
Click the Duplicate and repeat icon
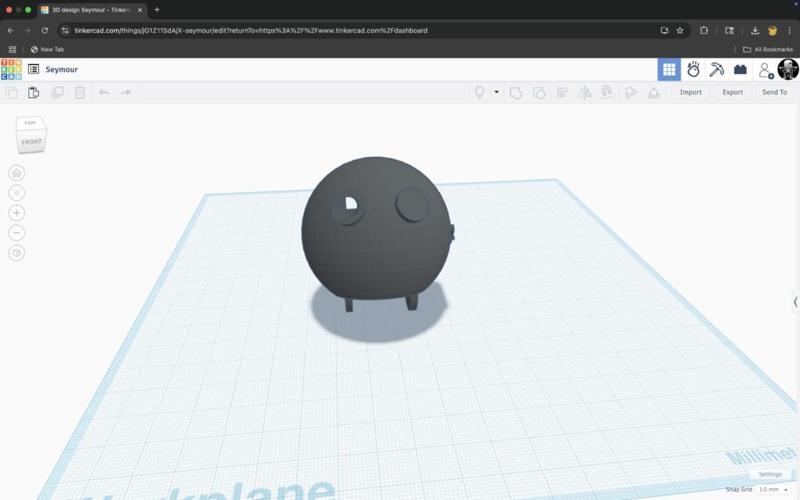click(x=58, y=92)
